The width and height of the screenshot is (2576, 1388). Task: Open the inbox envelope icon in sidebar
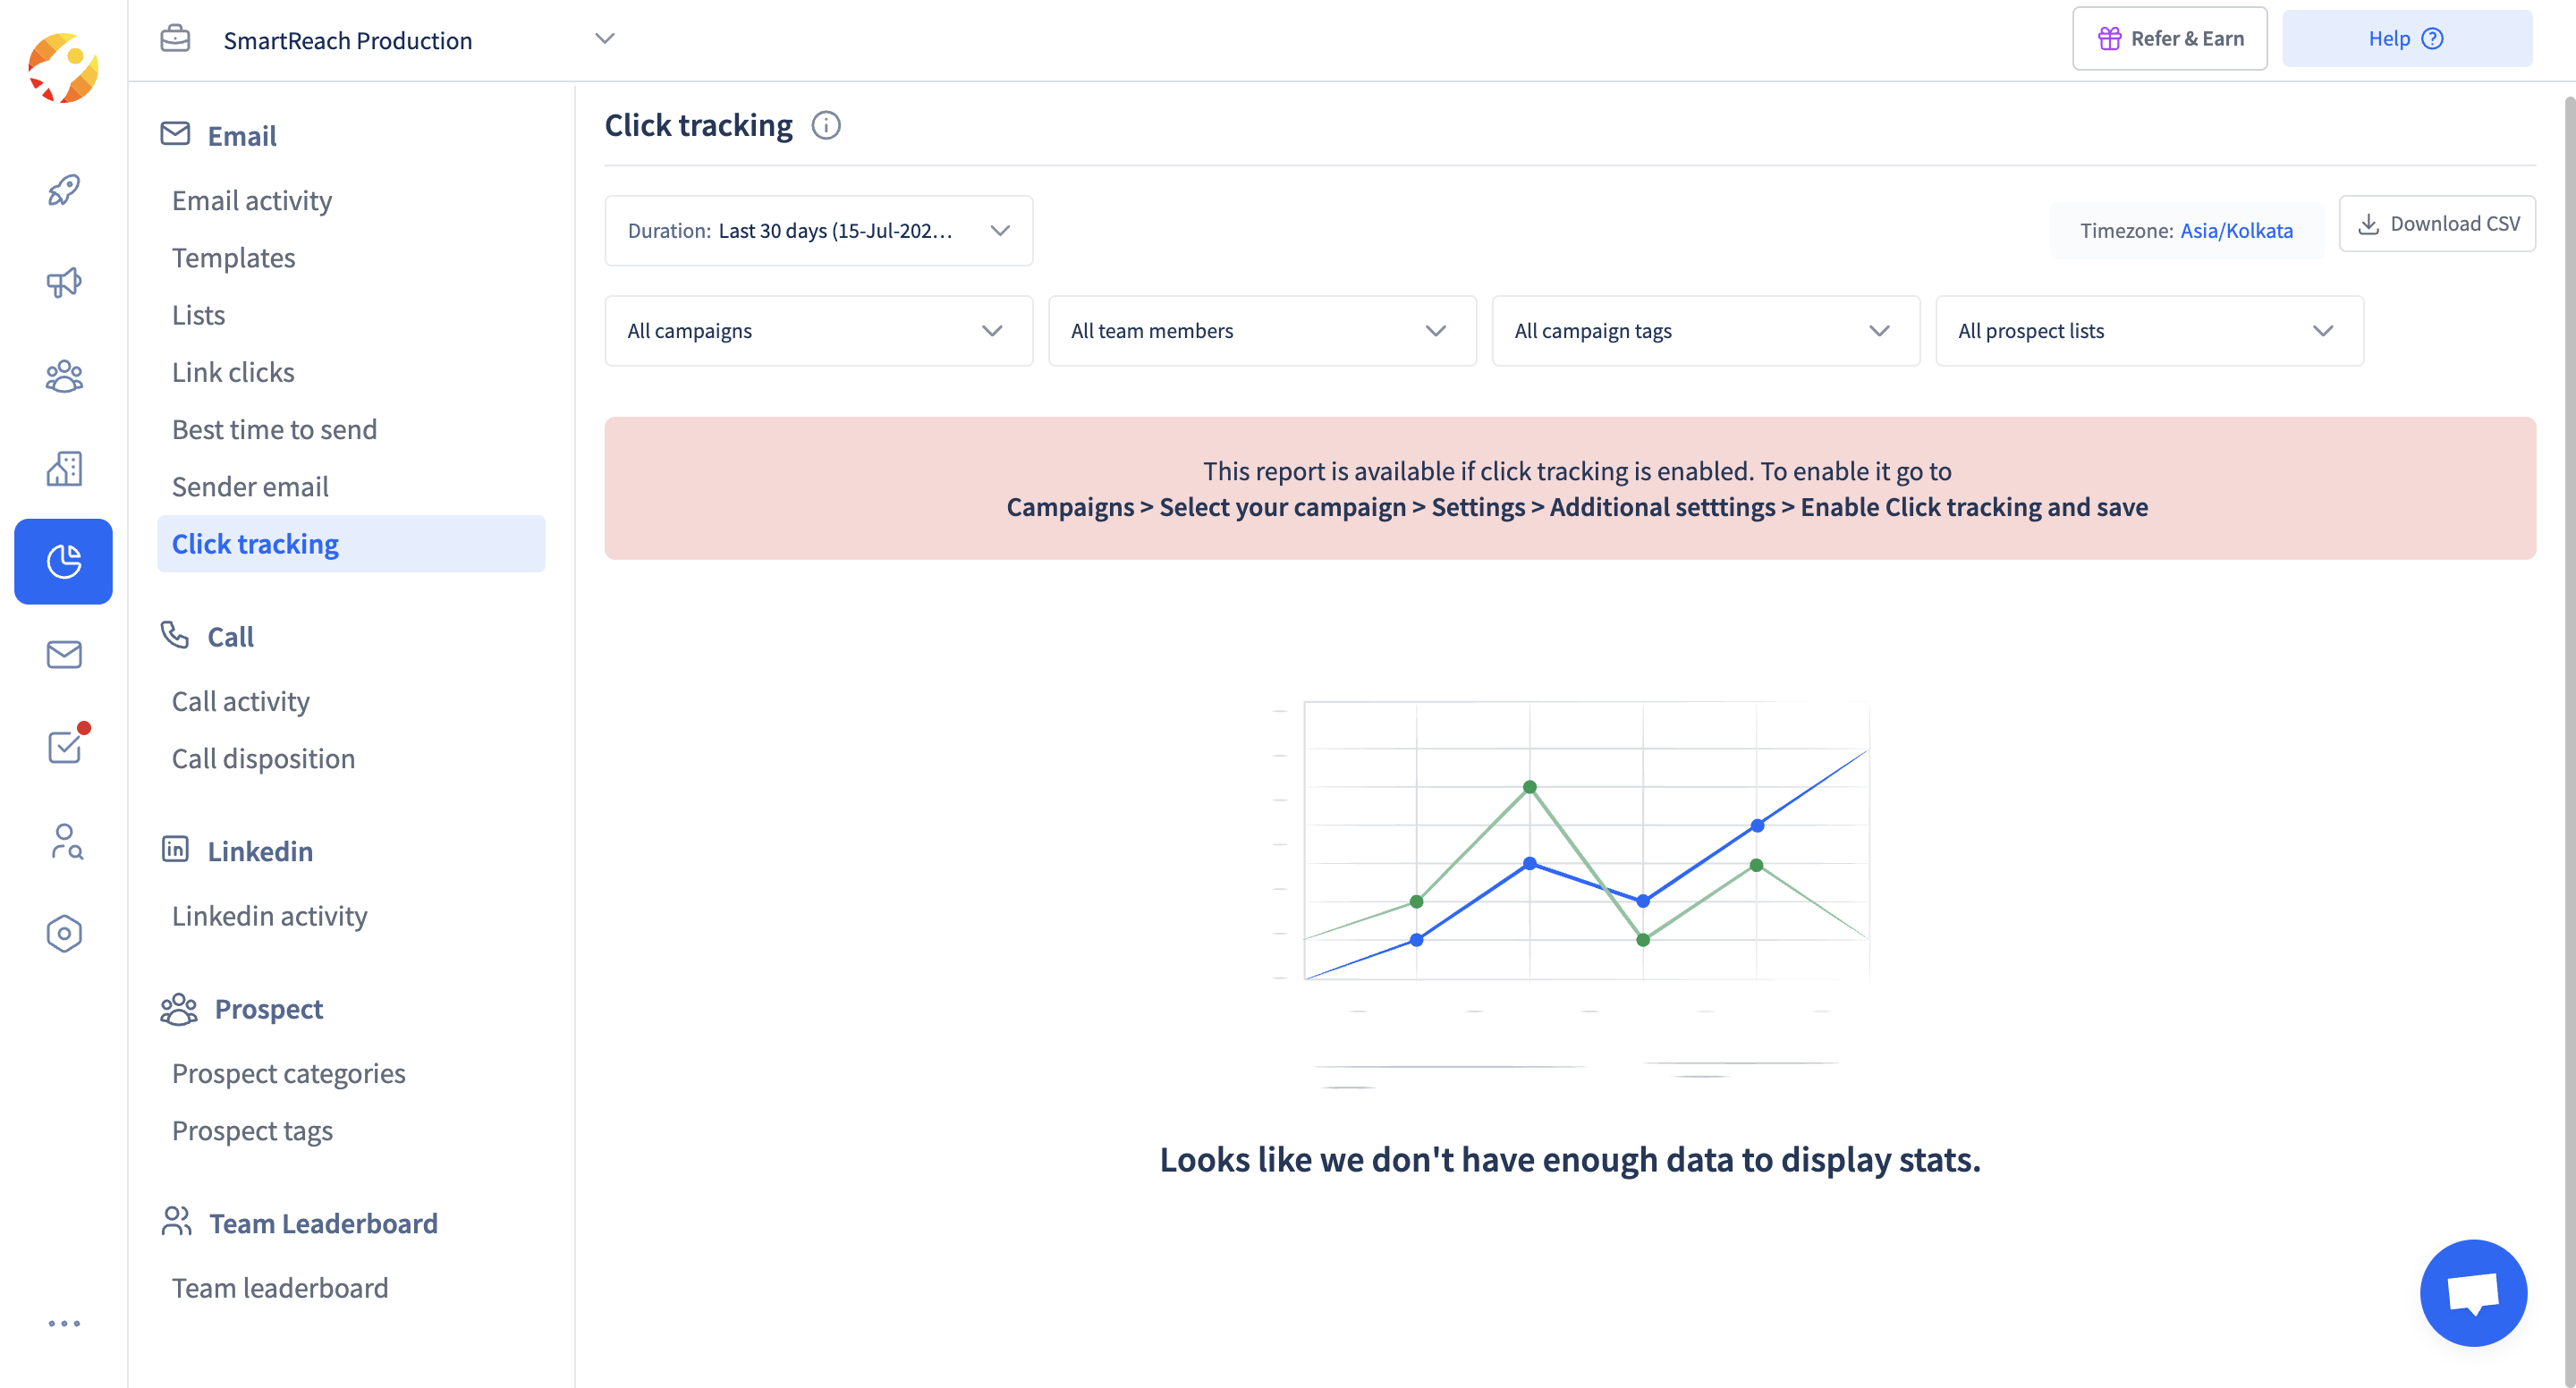click(64, 654)
